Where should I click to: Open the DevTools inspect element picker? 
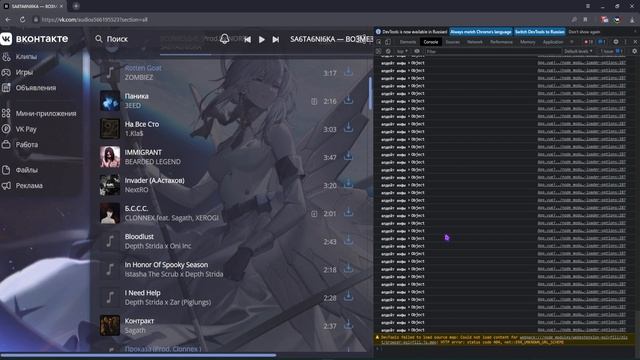[379, 42]
